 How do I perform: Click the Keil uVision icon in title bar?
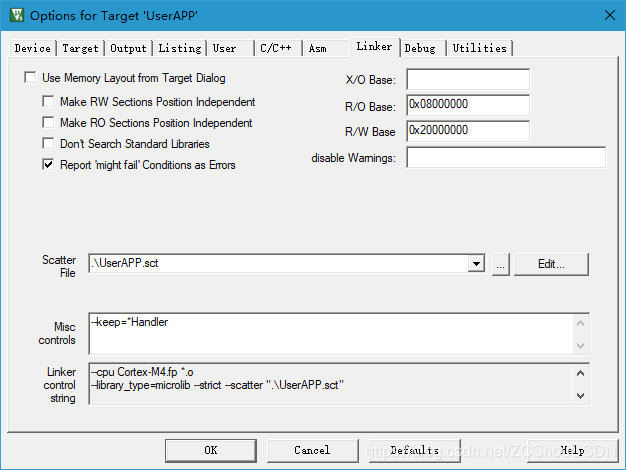pyautogui.click(x=17, y=16)
